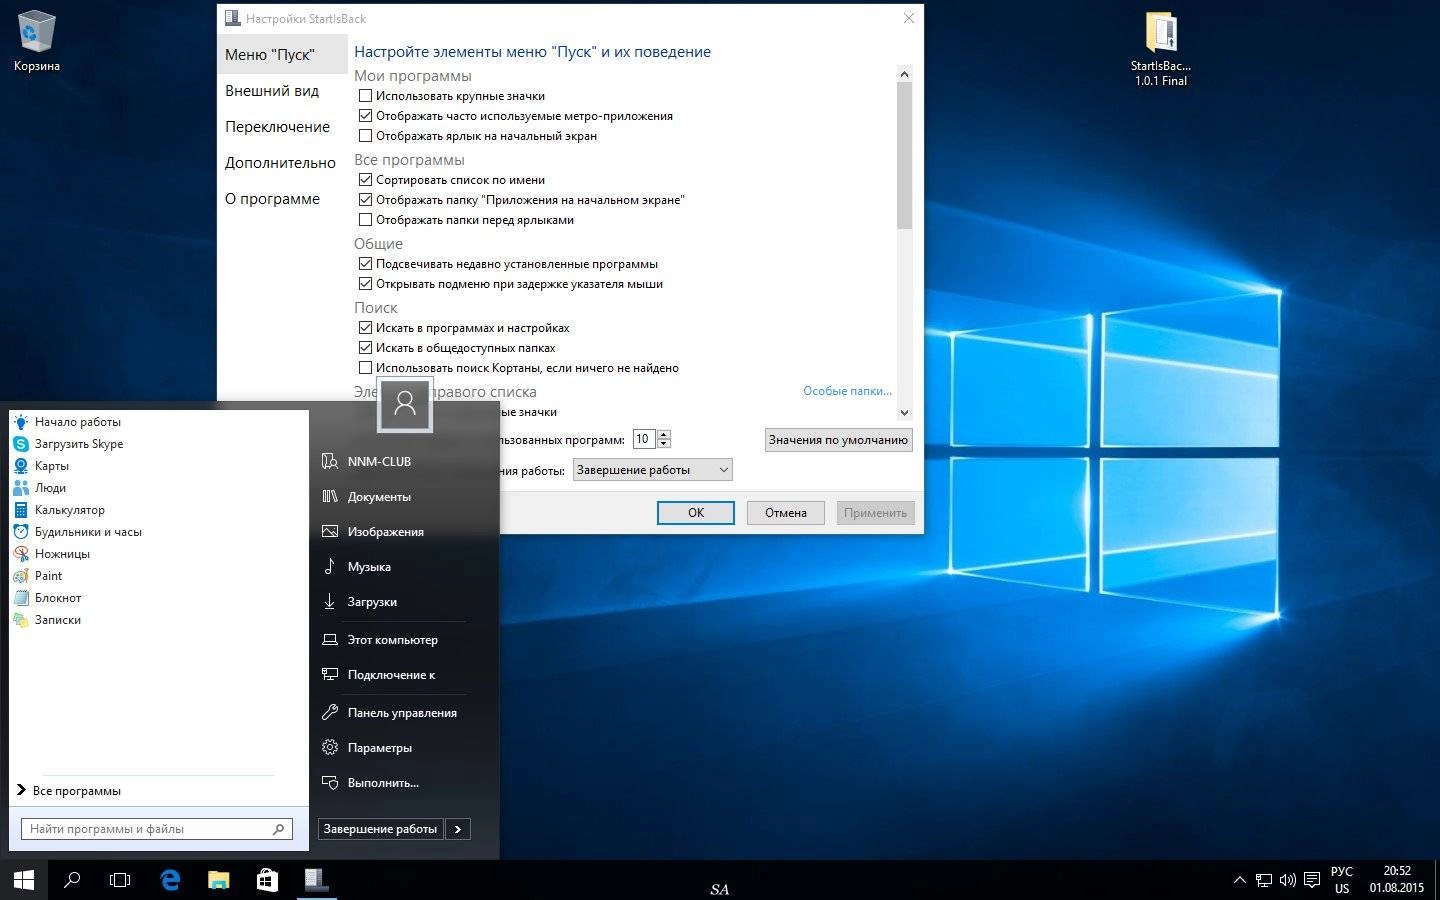Toggle Сортировать список по имени checkbox
The height and width of the screenshot is (900, 1440).
click(x=365, y=180)
